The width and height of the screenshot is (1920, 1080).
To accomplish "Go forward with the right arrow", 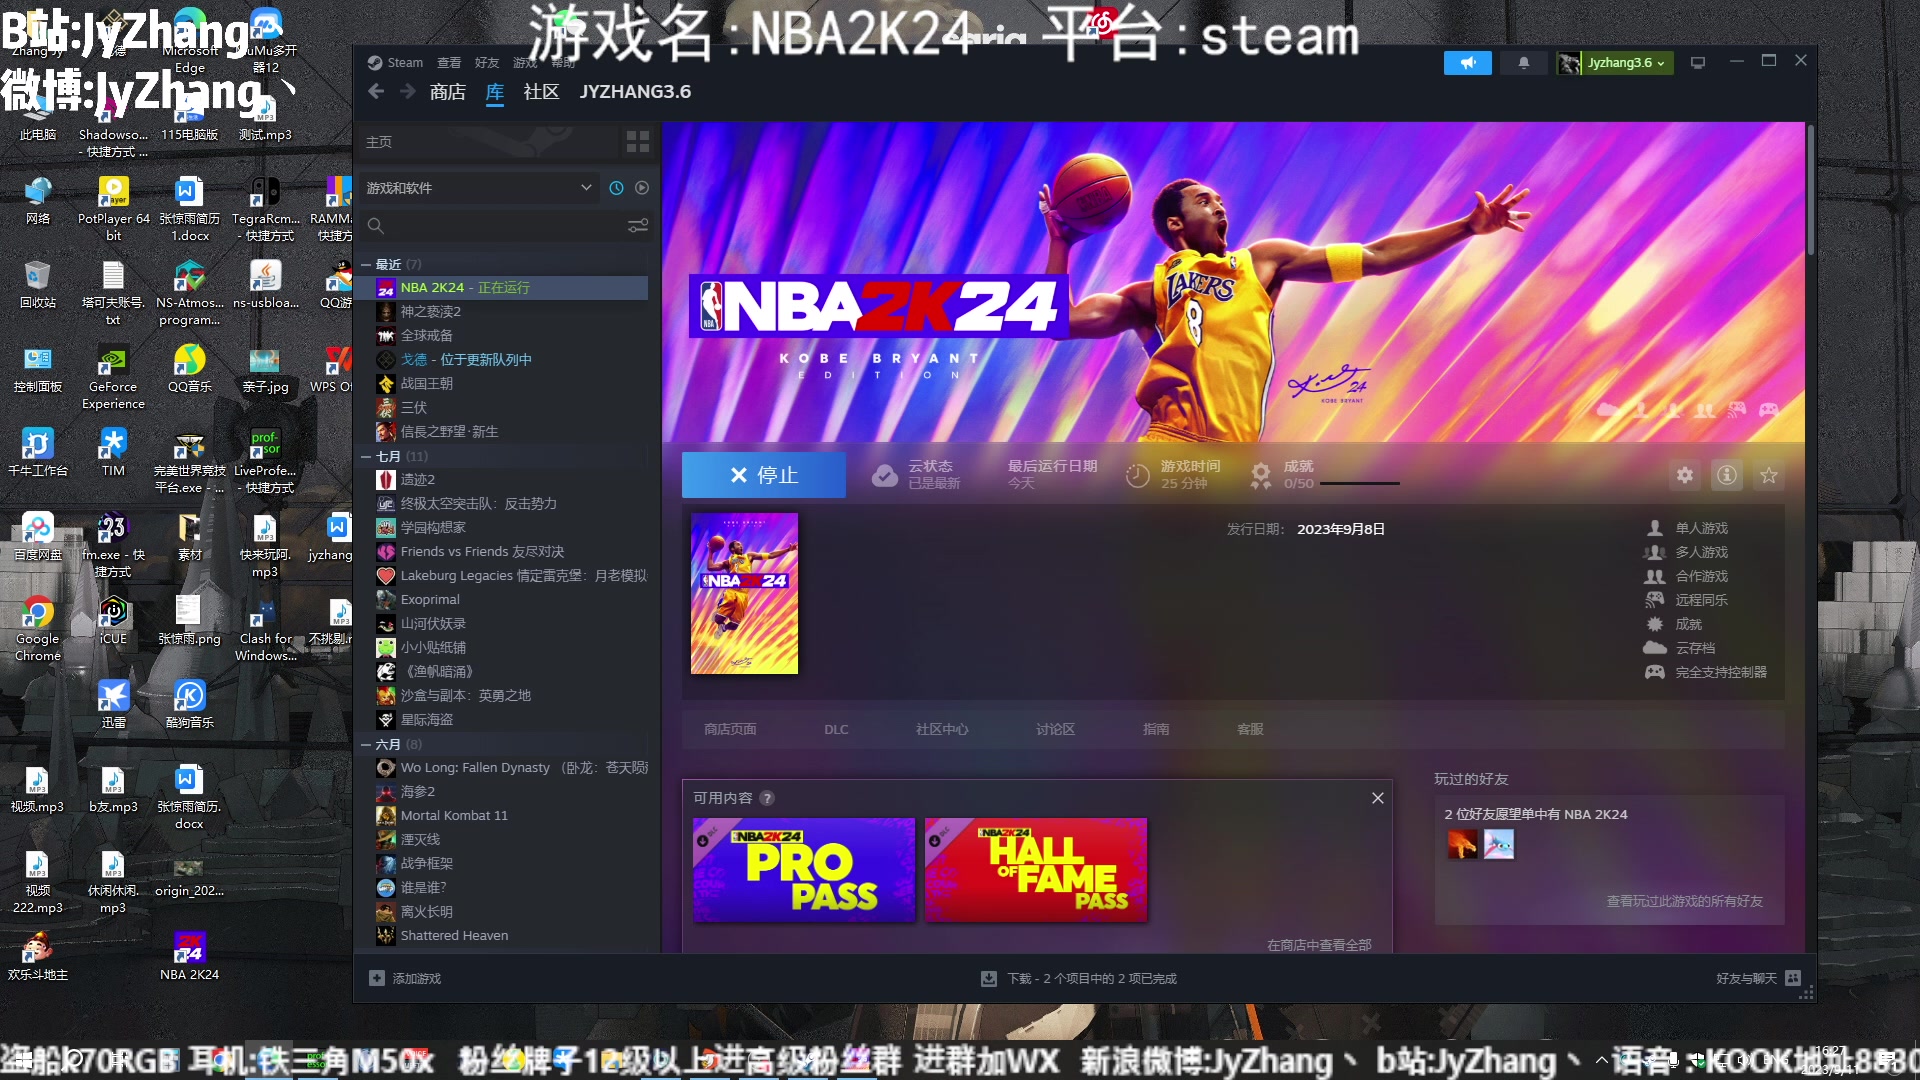I will click(x=407, y=92).
